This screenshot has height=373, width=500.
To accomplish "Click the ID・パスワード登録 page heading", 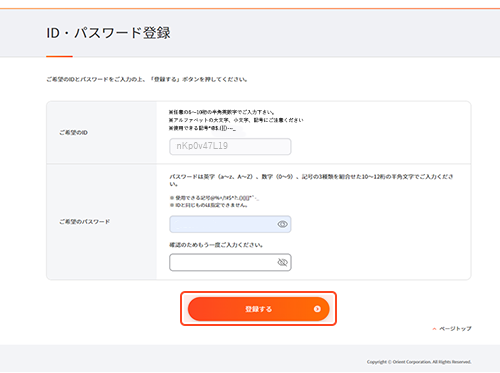I will (108, 33).
